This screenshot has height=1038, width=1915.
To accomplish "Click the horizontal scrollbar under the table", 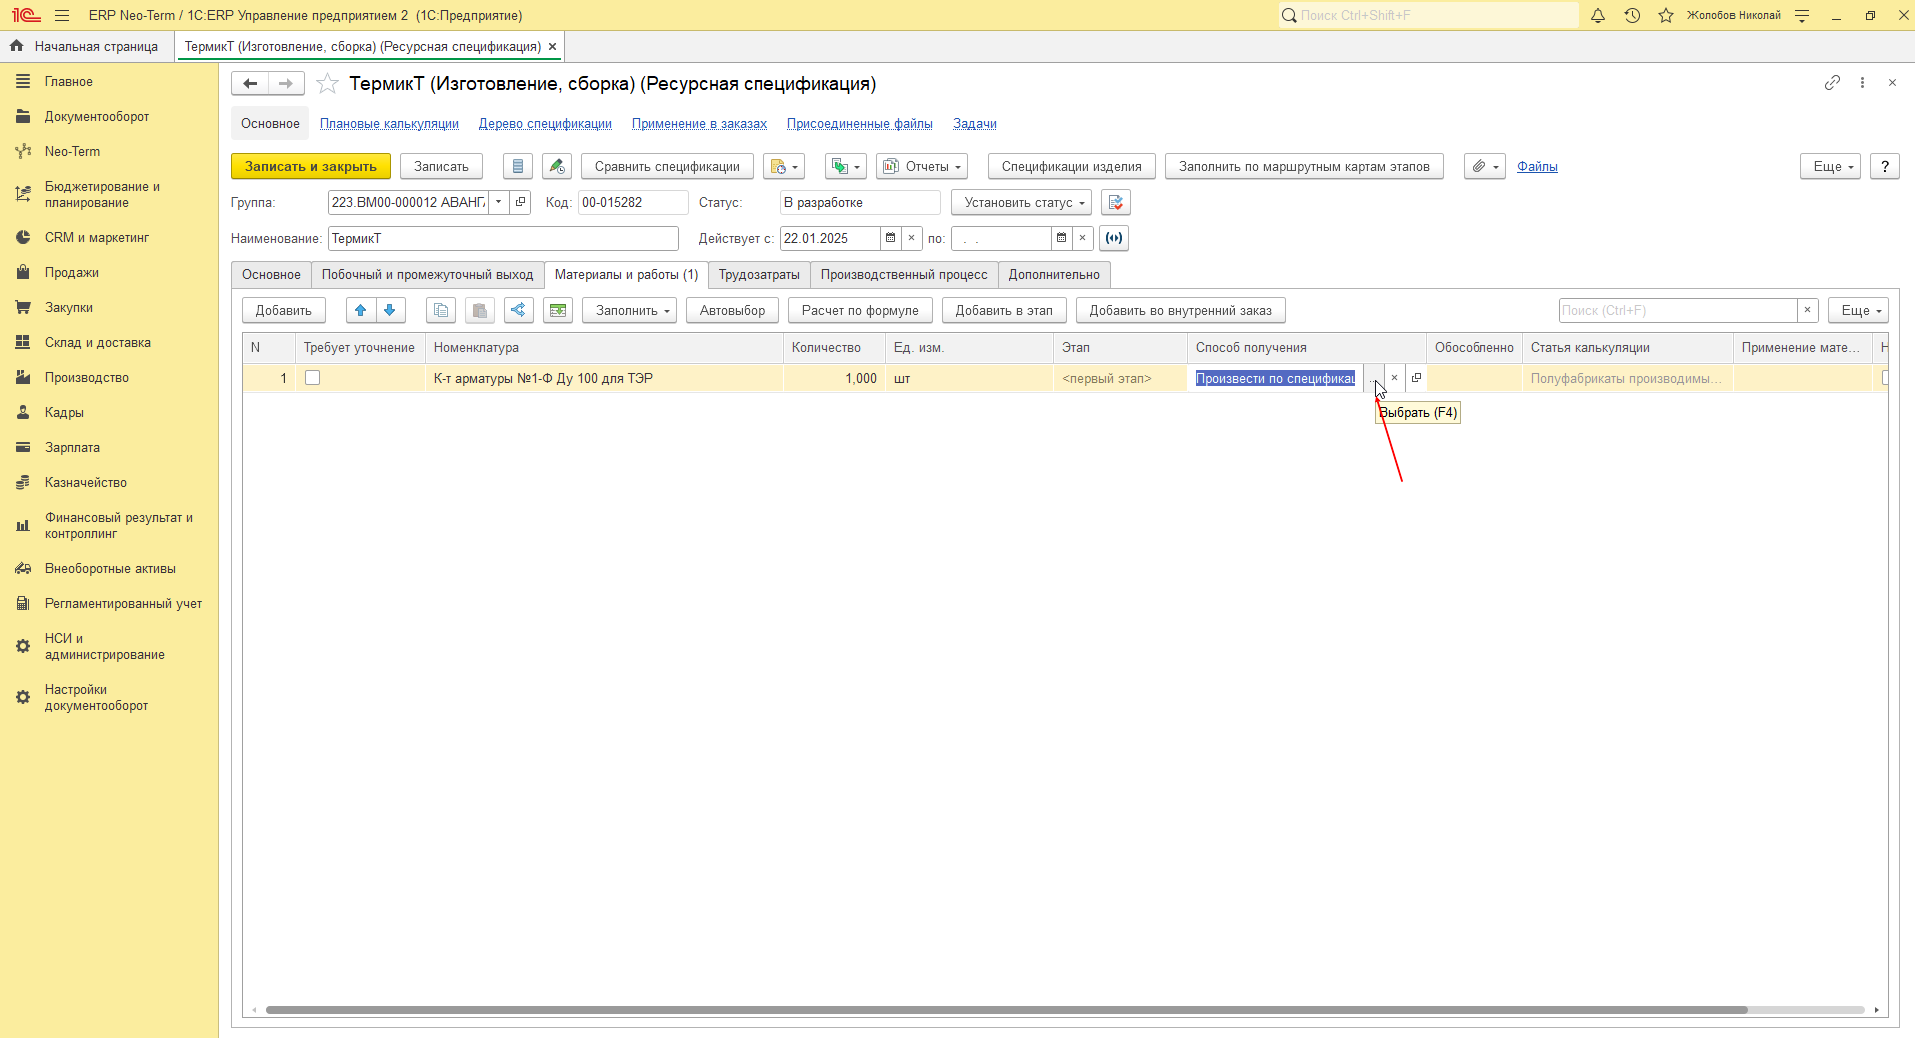I will (1006, 1010).
